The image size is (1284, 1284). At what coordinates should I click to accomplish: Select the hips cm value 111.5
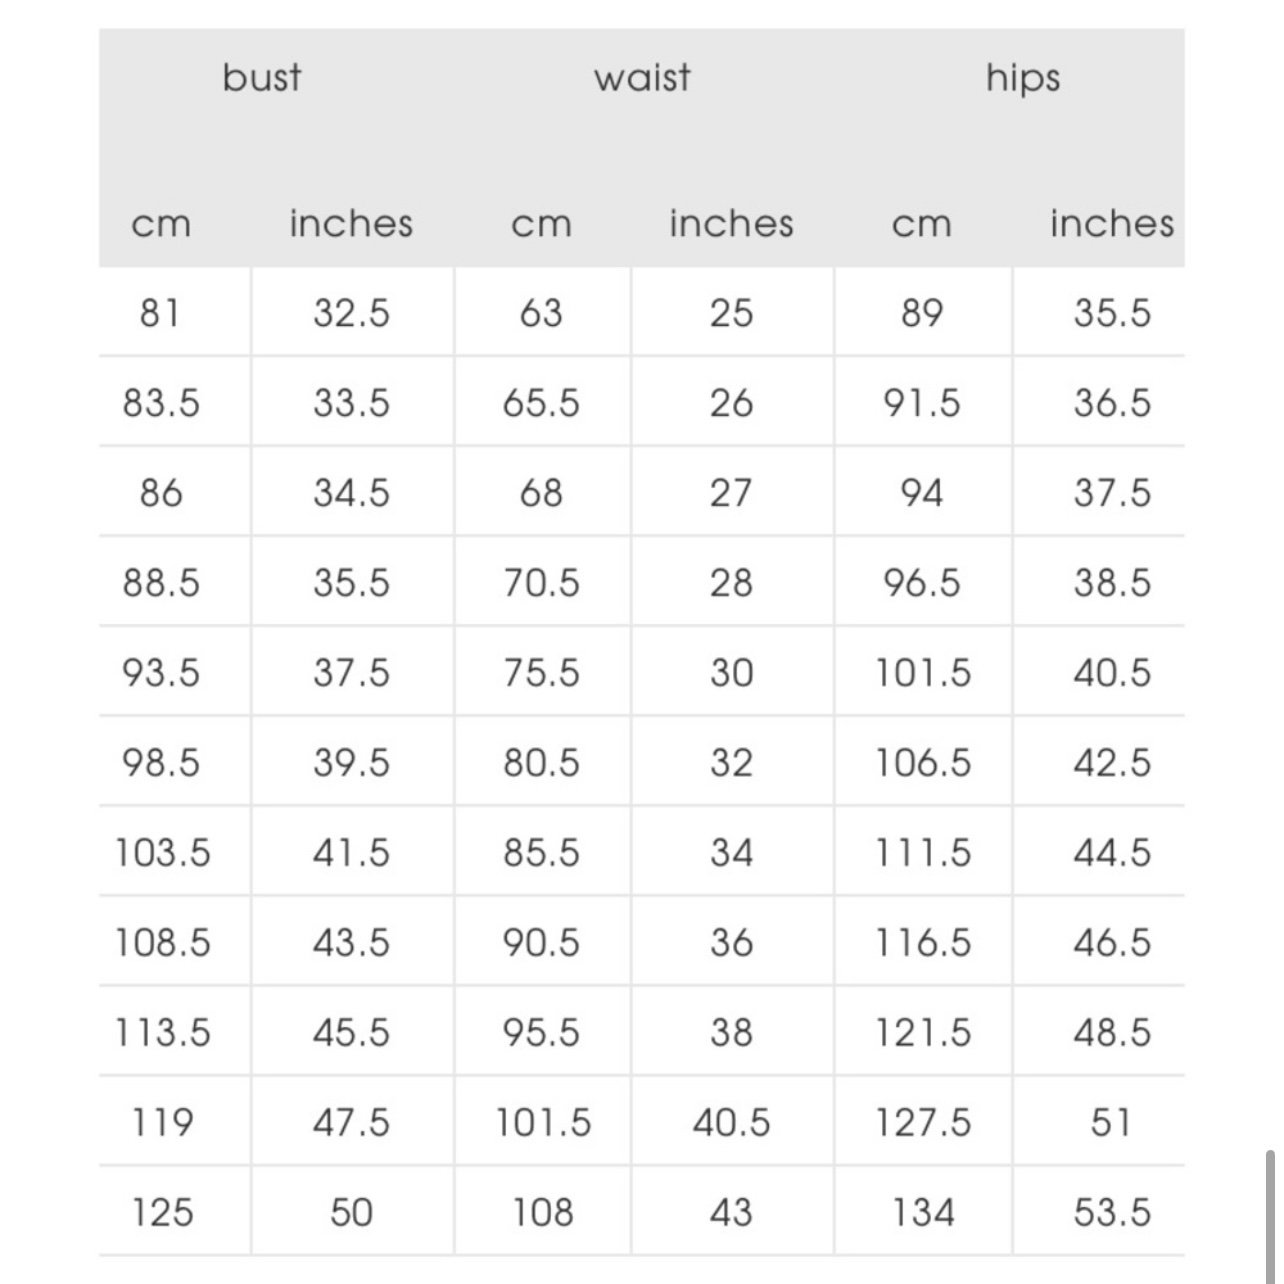923,853
